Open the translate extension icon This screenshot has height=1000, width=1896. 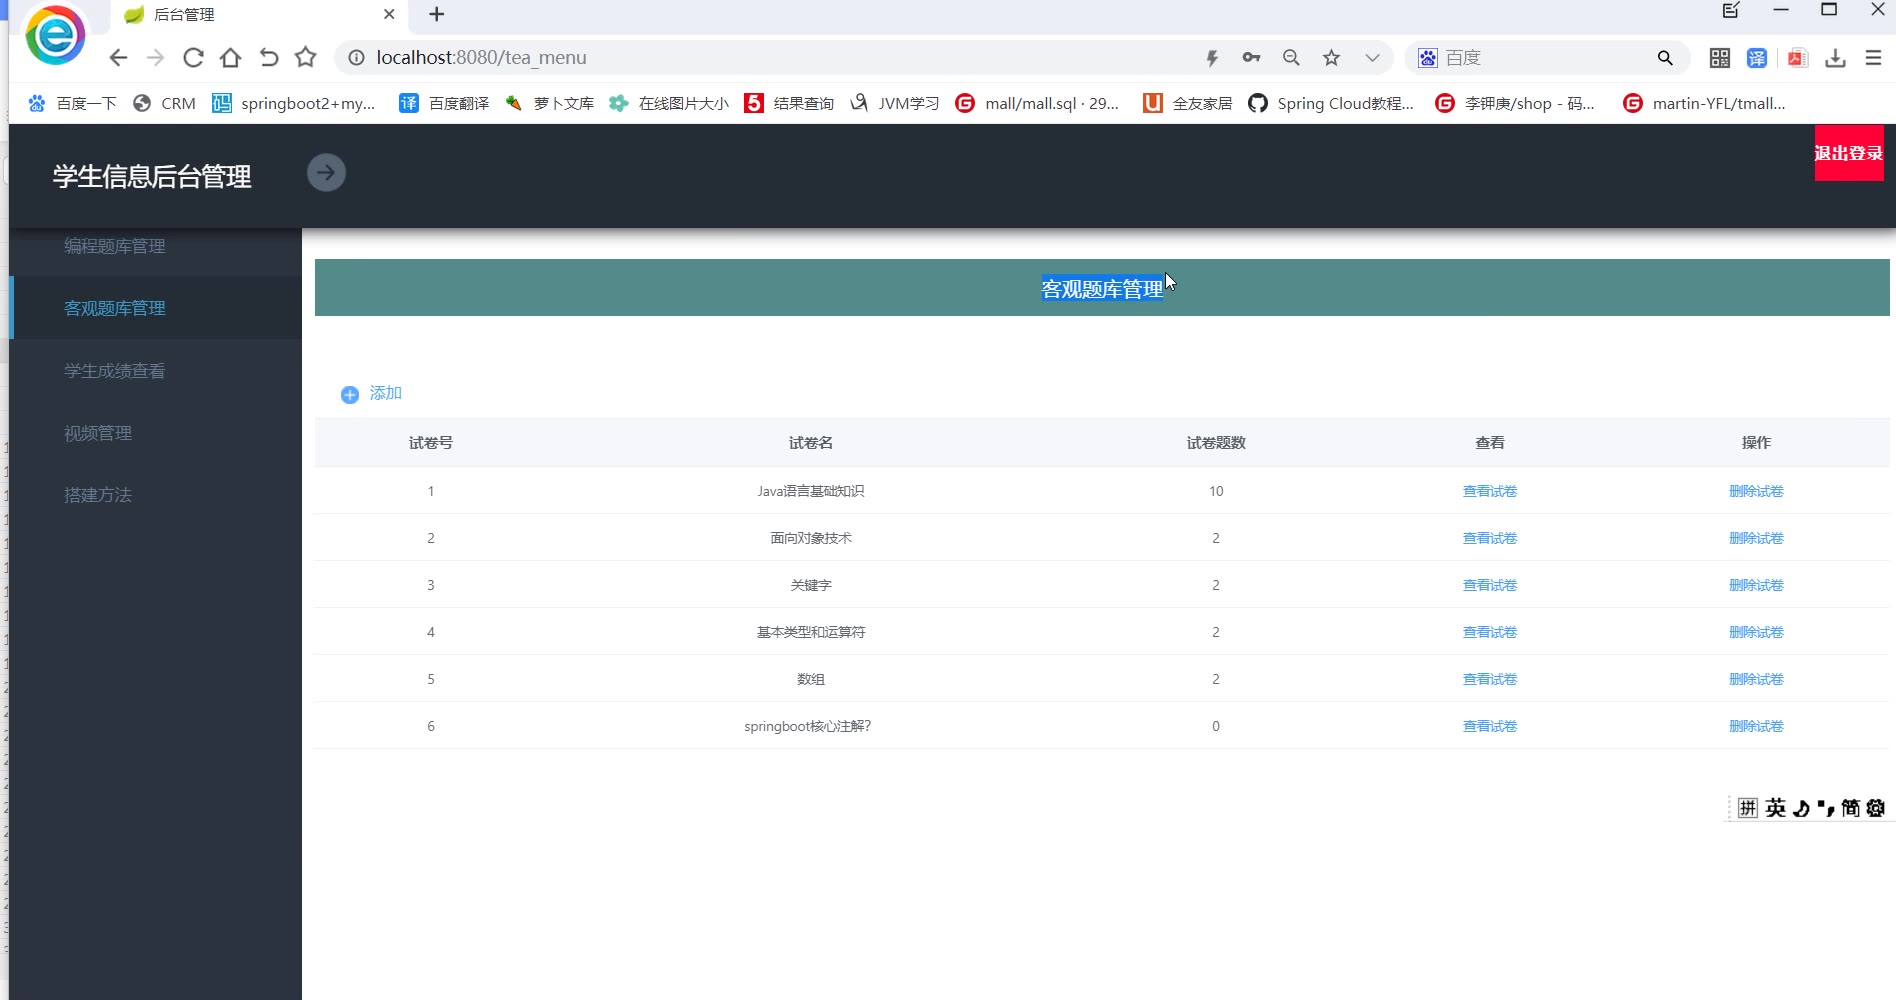[x=1757, y=58]
